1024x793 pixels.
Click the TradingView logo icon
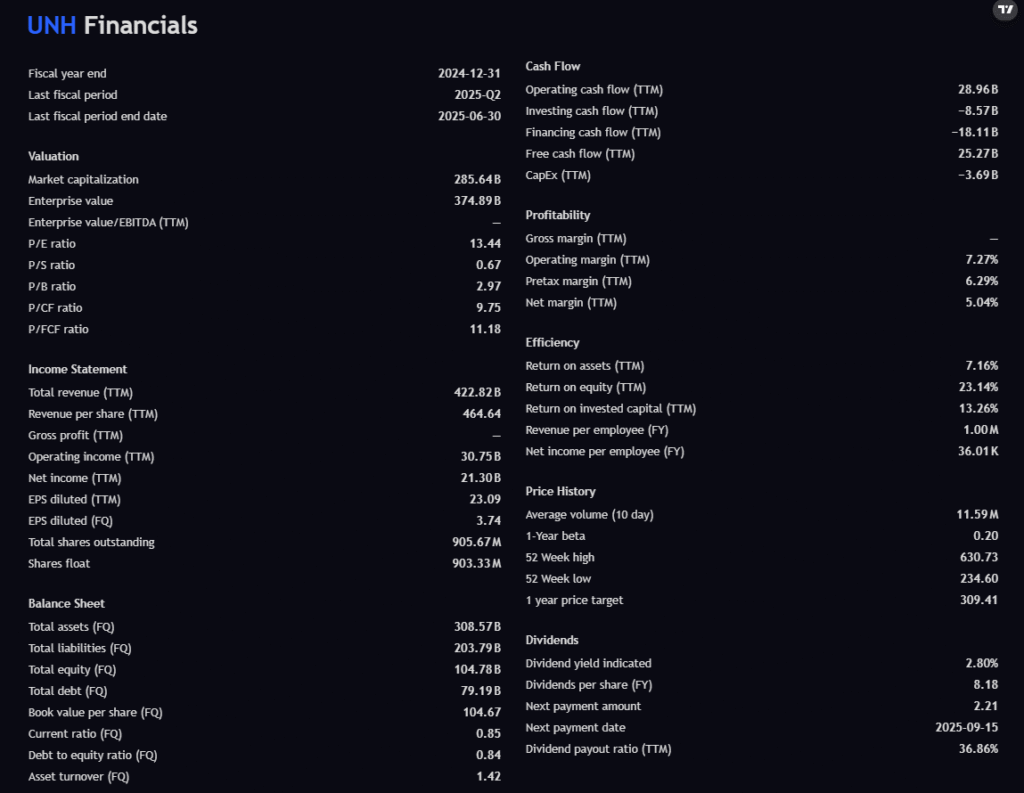1004,10
